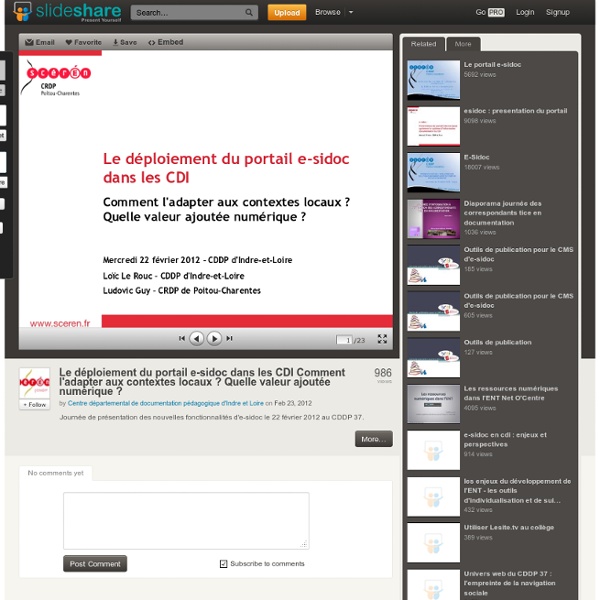Open 'Les ressources numériques' thumbnail
The width and height of the screenshot is (600, 600).
click(x=434, y=404)
